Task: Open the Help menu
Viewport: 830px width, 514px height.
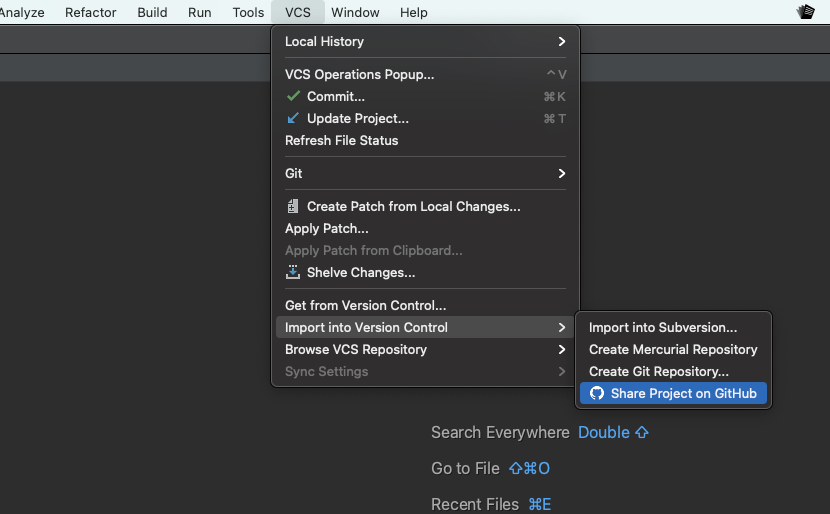Action: point(413,12)
